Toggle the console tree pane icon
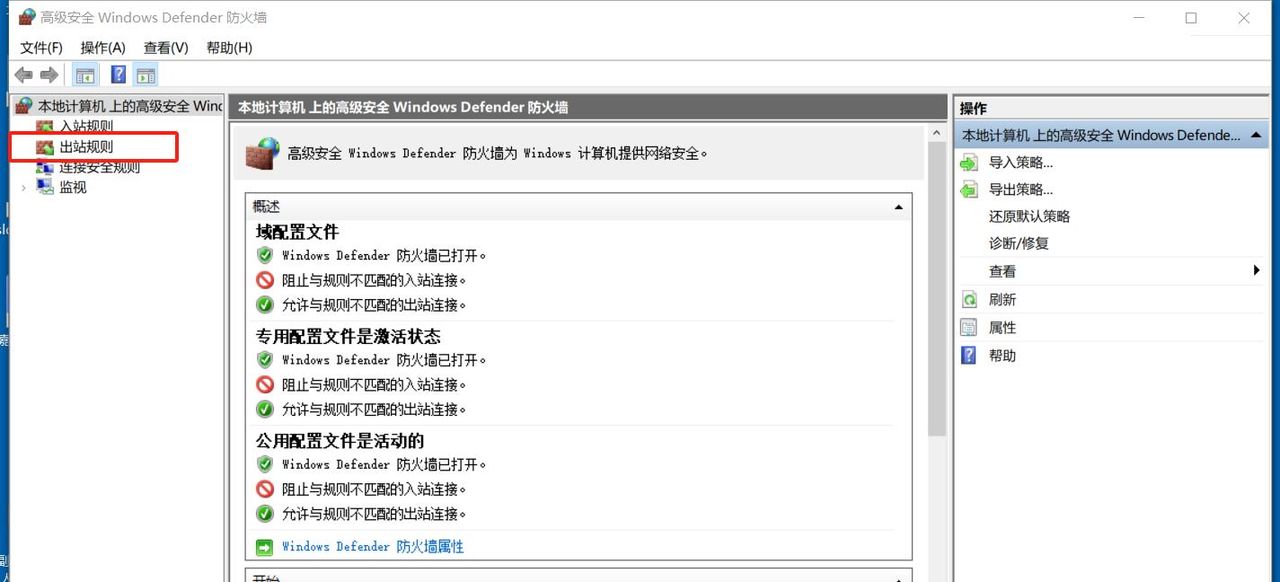 point(86,75)
